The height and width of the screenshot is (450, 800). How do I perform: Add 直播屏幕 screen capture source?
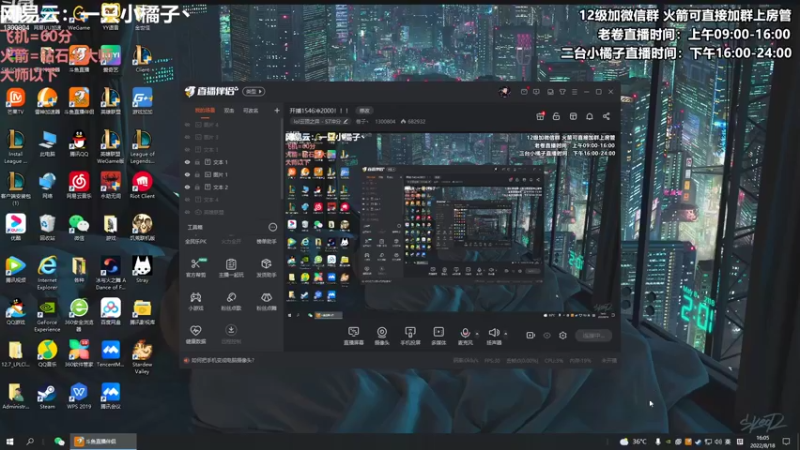pos(354,336)
